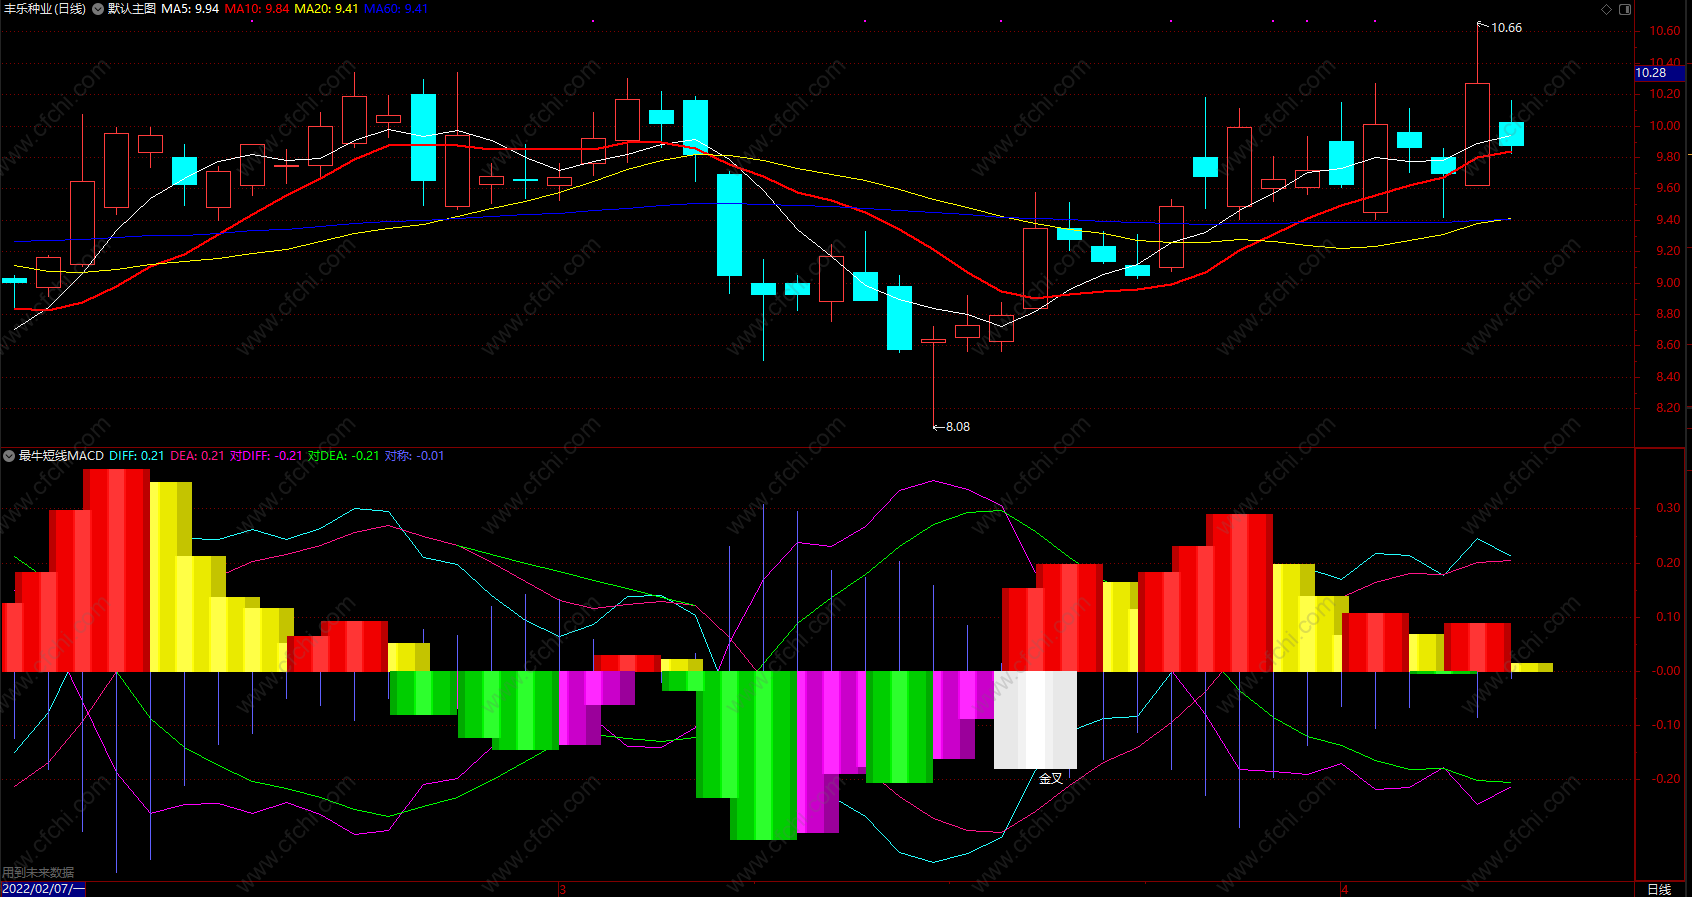Click the 10.00 price axis label
The image size is (1692, 897).
(x=1665, y=126)
